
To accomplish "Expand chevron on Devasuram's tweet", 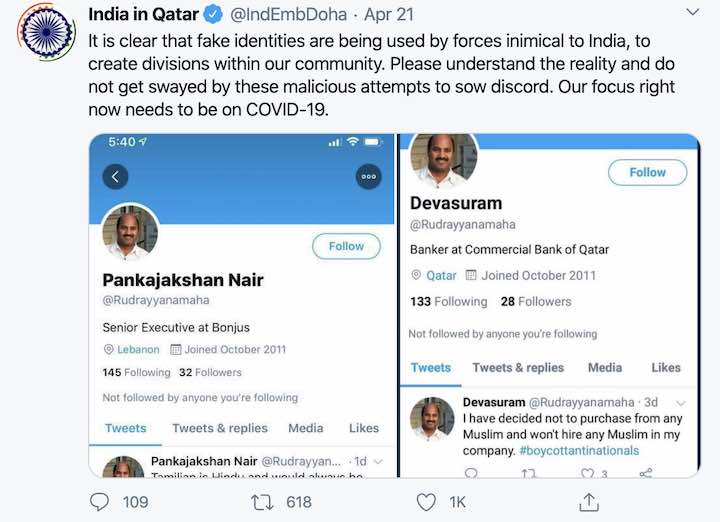I will (681, 402).
